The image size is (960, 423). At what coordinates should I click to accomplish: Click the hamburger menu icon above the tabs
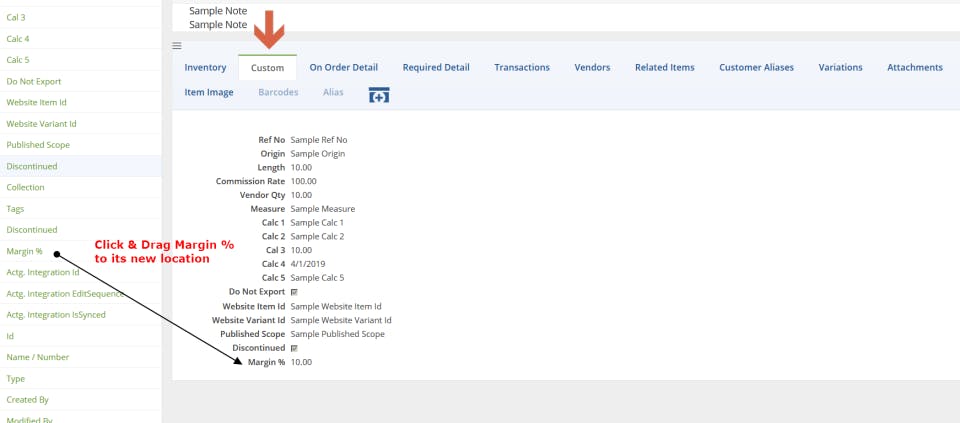(x=177, y=46)
